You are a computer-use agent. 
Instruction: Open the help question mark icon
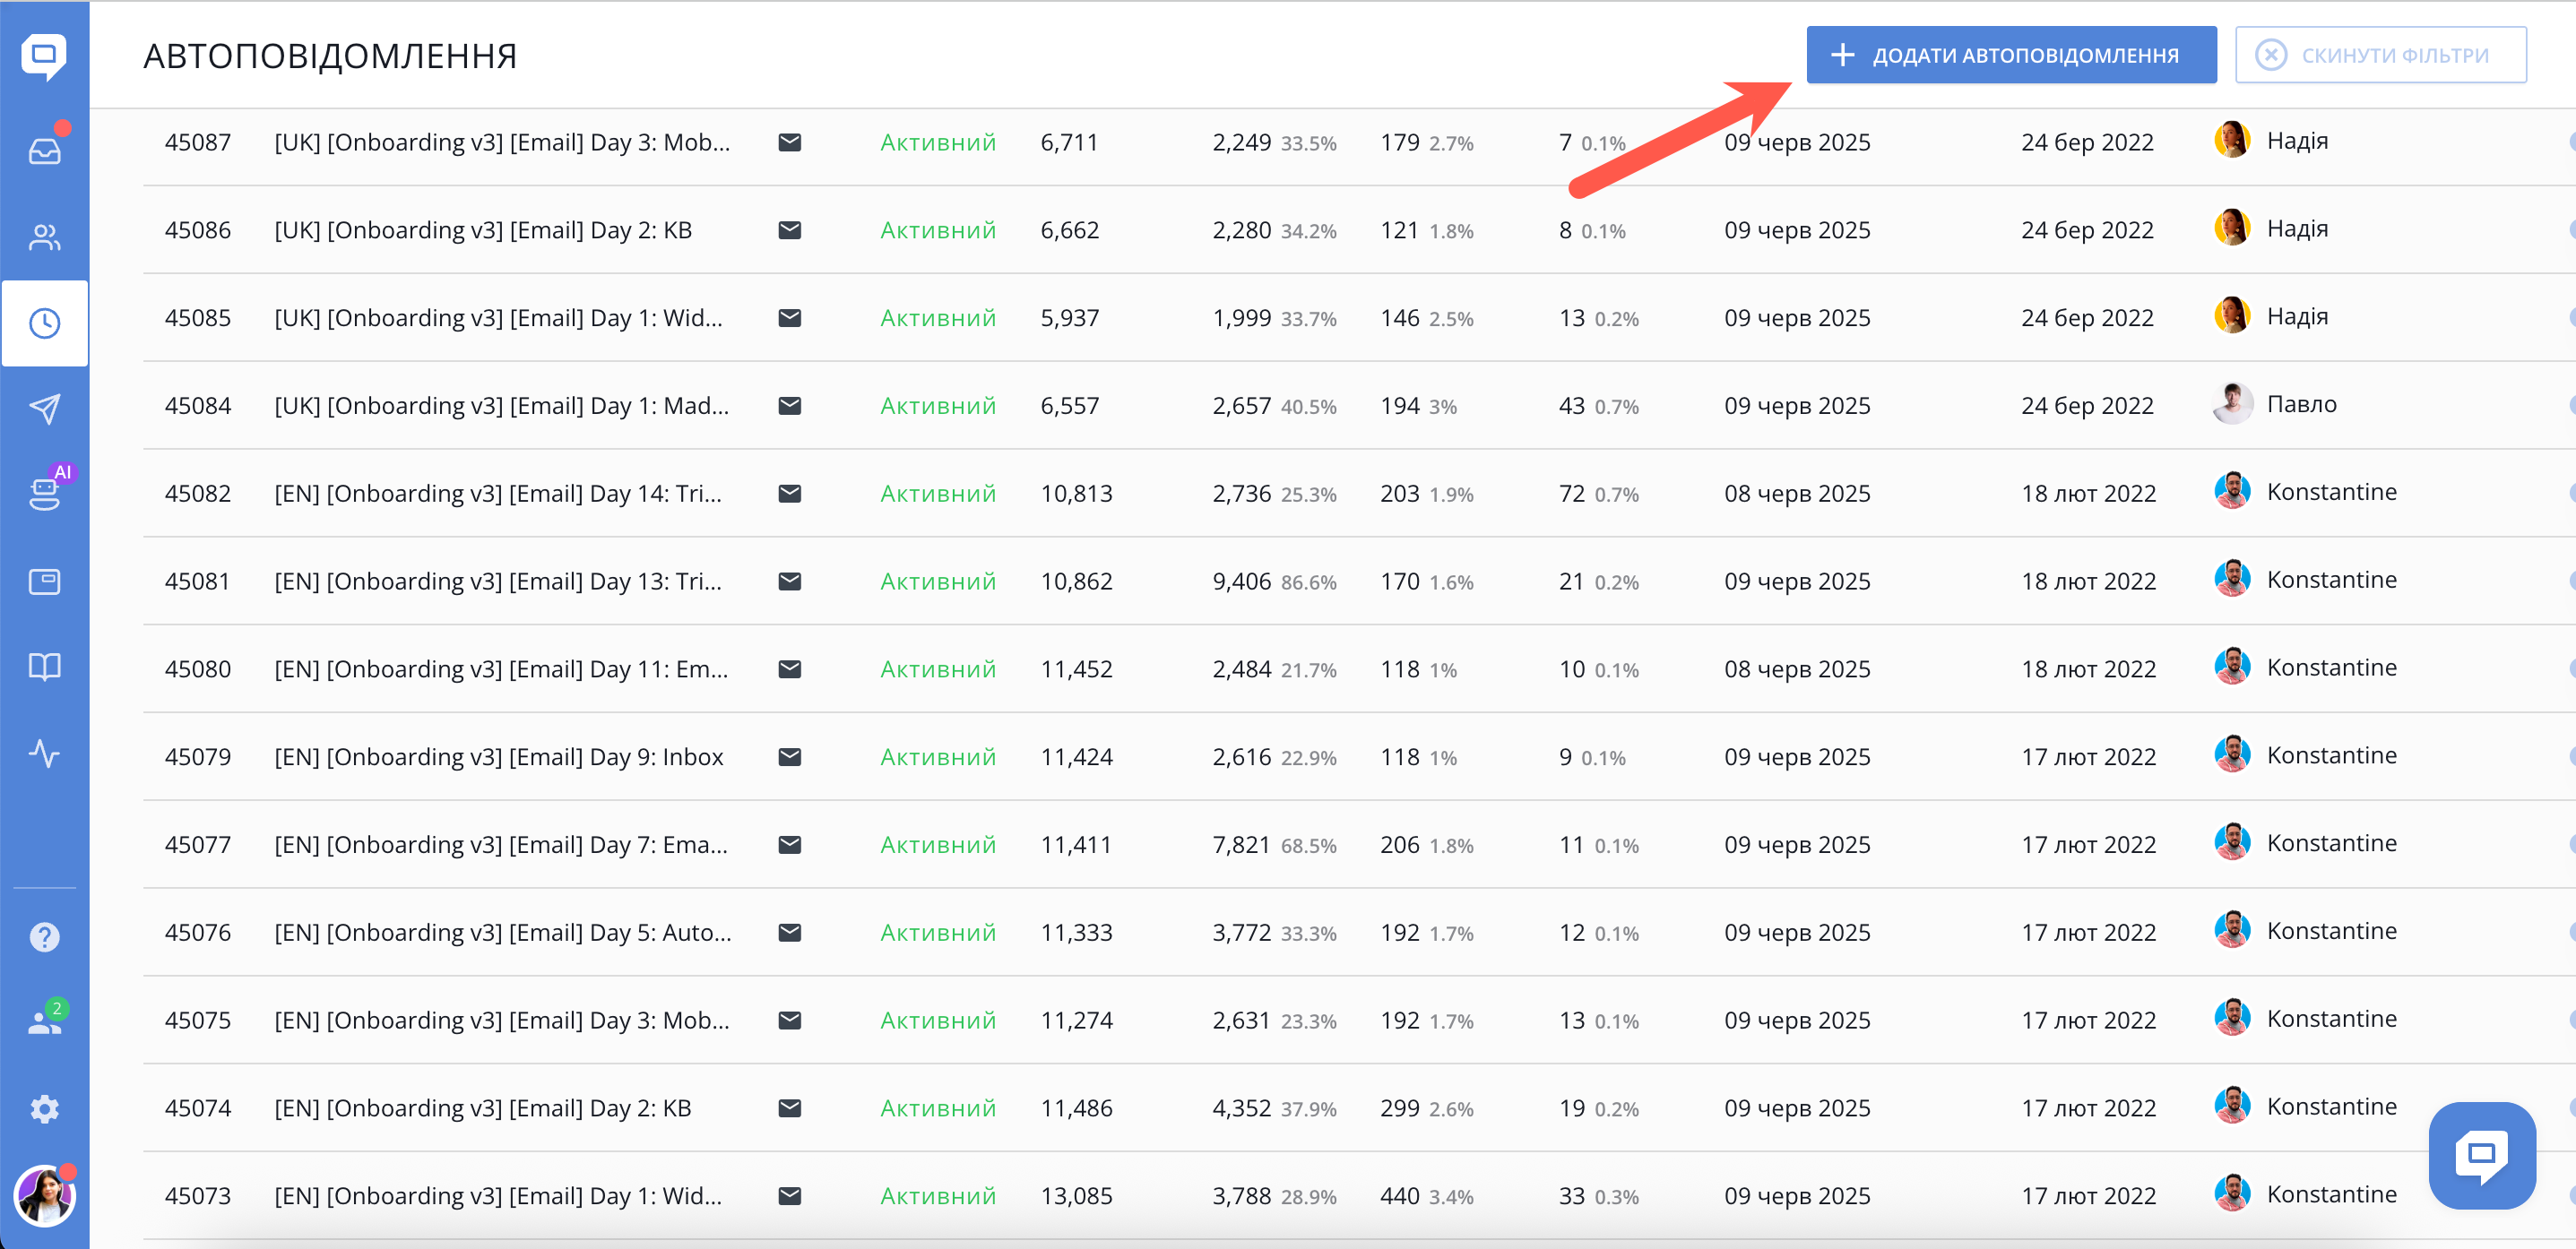(44, 937)
